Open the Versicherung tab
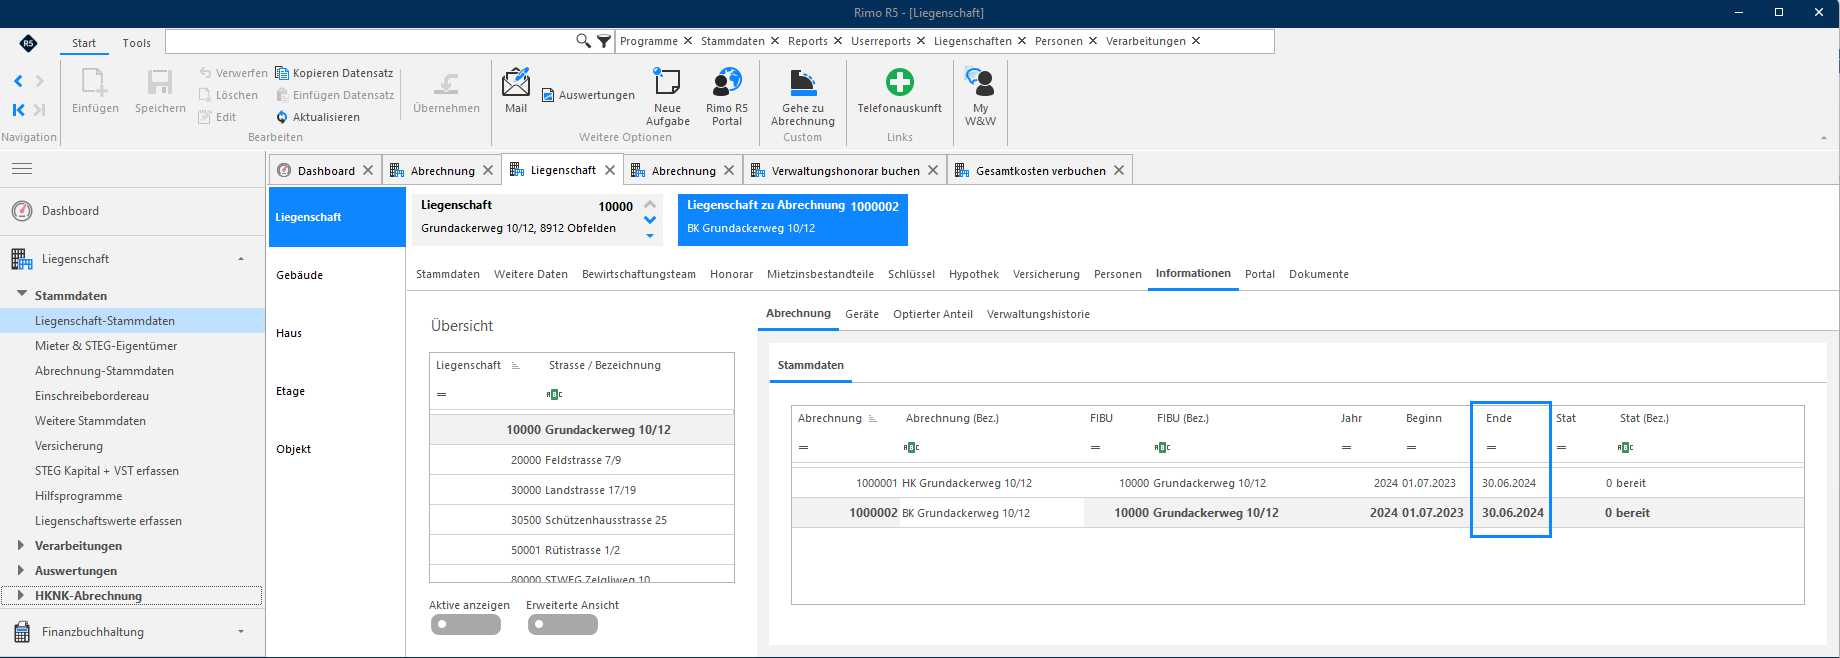This screenshot has width=1840, height=658. pyautogui.click(x=1046, y=274)
